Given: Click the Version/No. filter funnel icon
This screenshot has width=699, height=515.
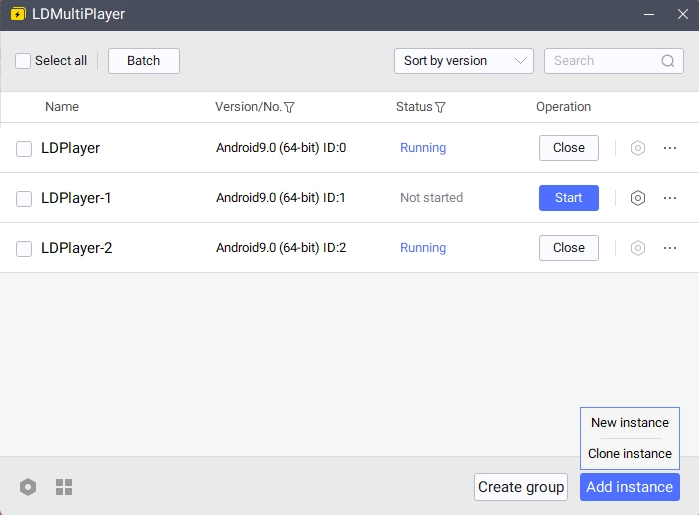Looking at the screenshot, I should coord(289,107).
